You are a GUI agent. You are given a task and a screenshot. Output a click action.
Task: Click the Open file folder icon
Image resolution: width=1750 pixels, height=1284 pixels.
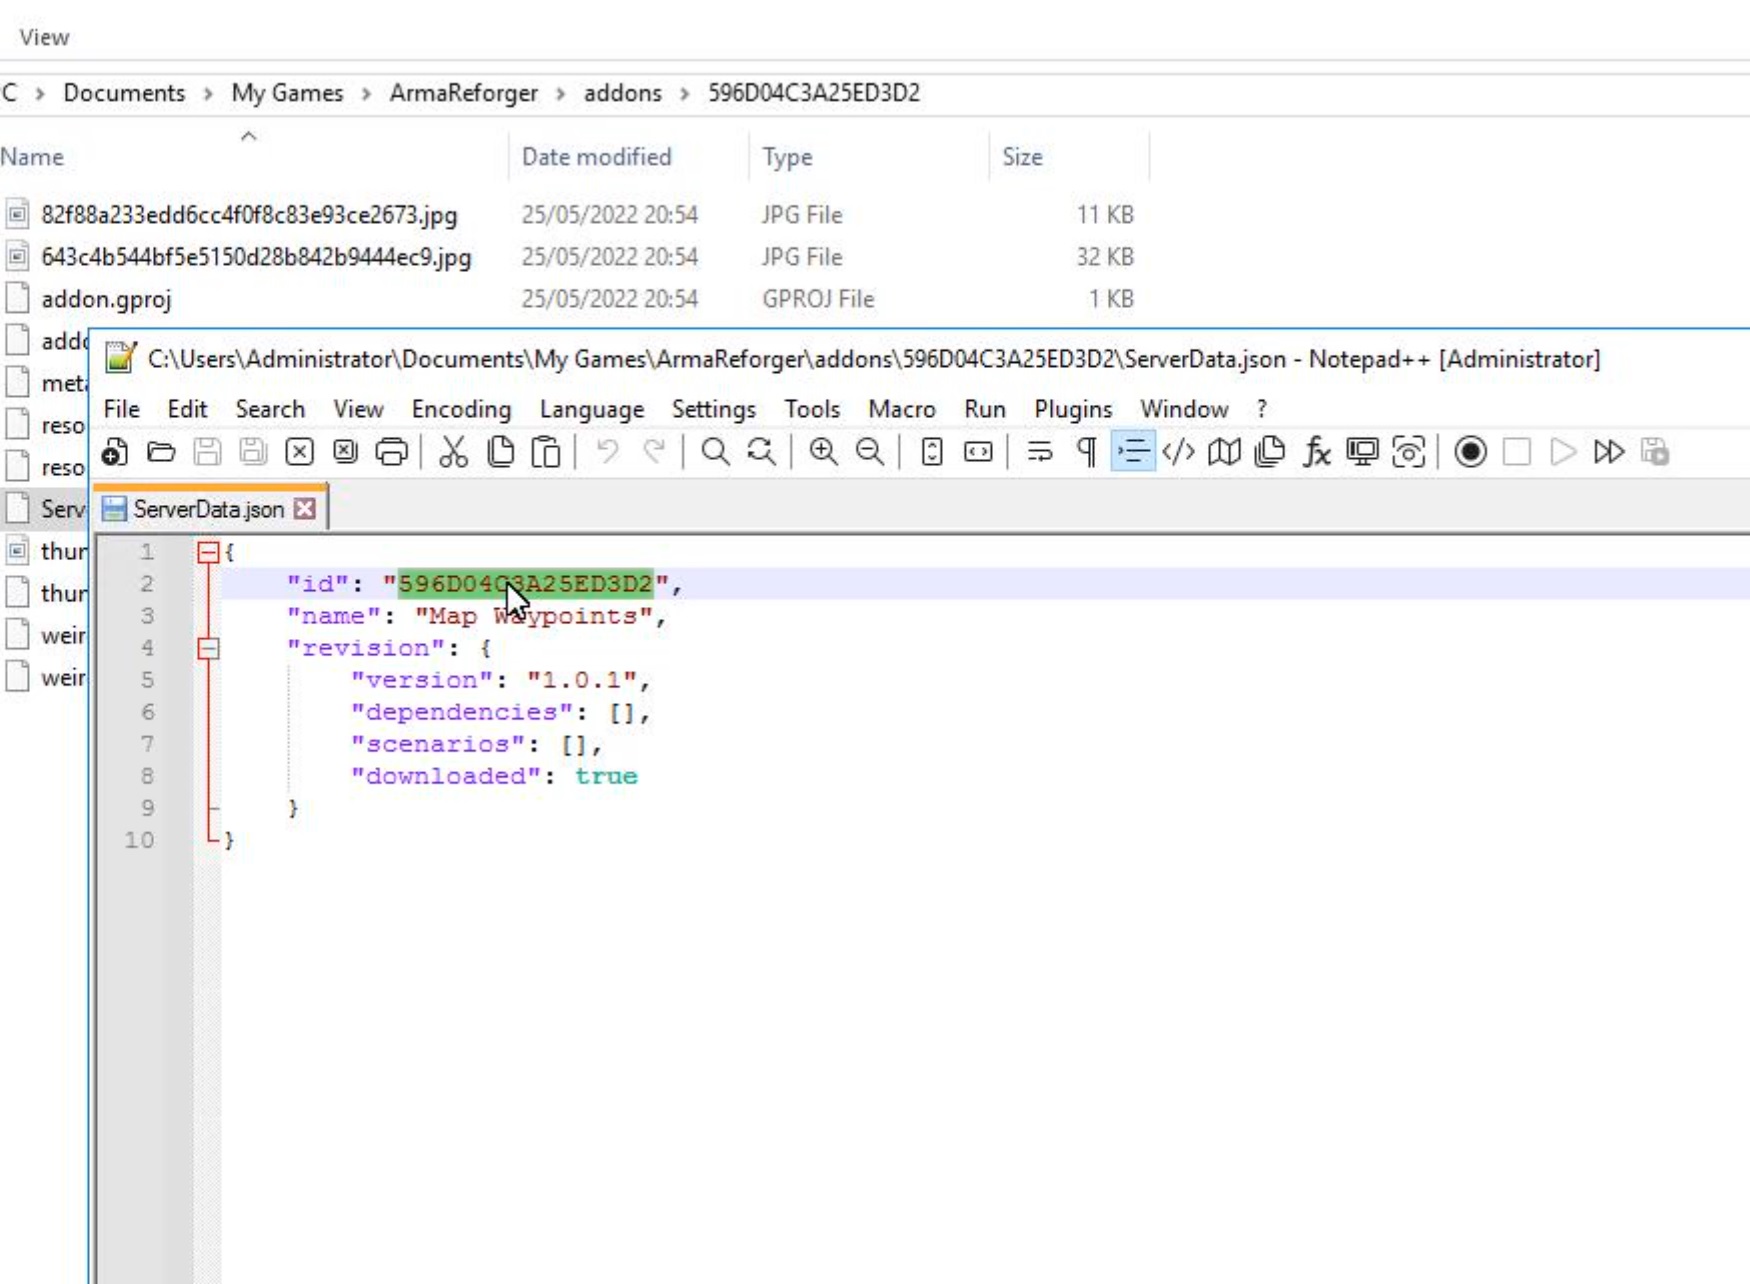161,453
